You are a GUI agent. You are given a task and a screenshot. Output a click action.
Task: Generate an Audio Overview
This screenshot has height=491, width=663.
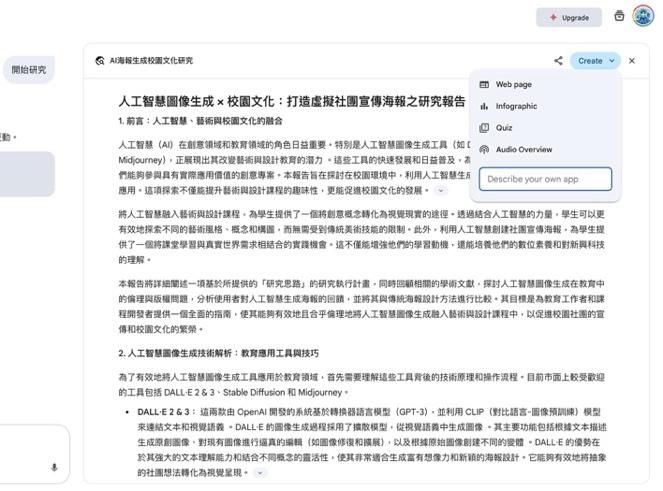coord(523,149)
